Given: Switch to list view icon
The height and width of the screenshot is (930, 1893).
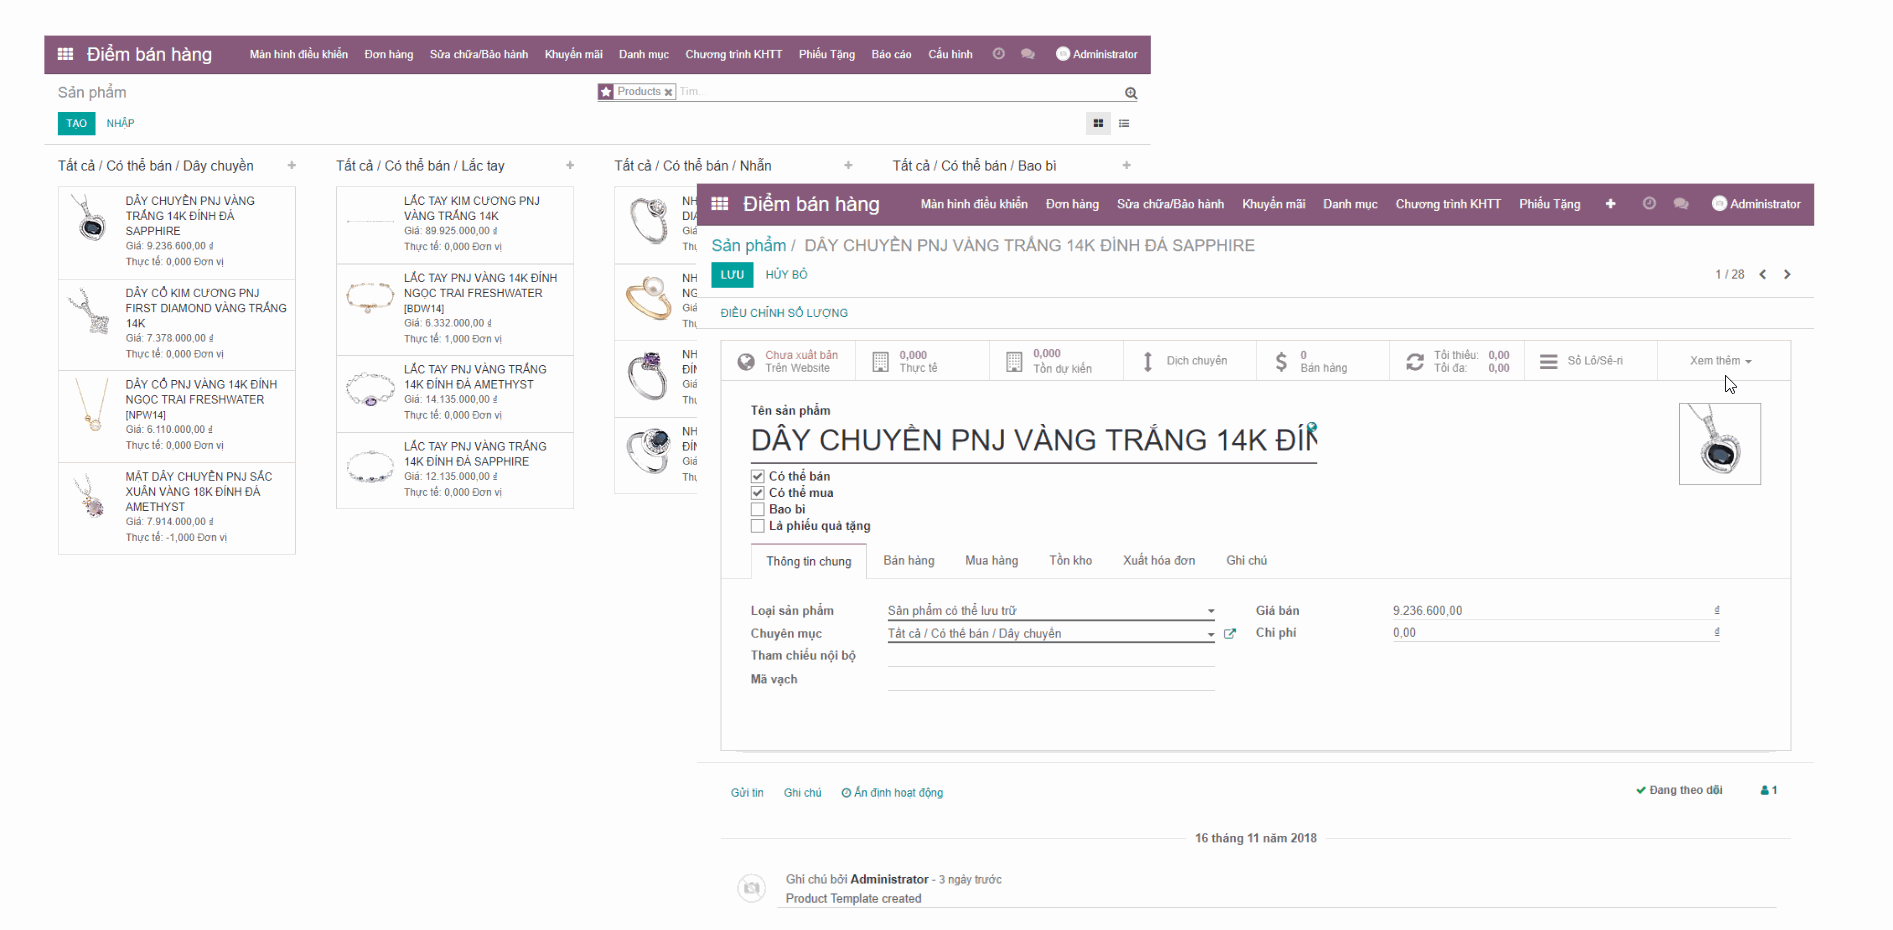Looking at the screenshot, I should [x=1124, y=123].
